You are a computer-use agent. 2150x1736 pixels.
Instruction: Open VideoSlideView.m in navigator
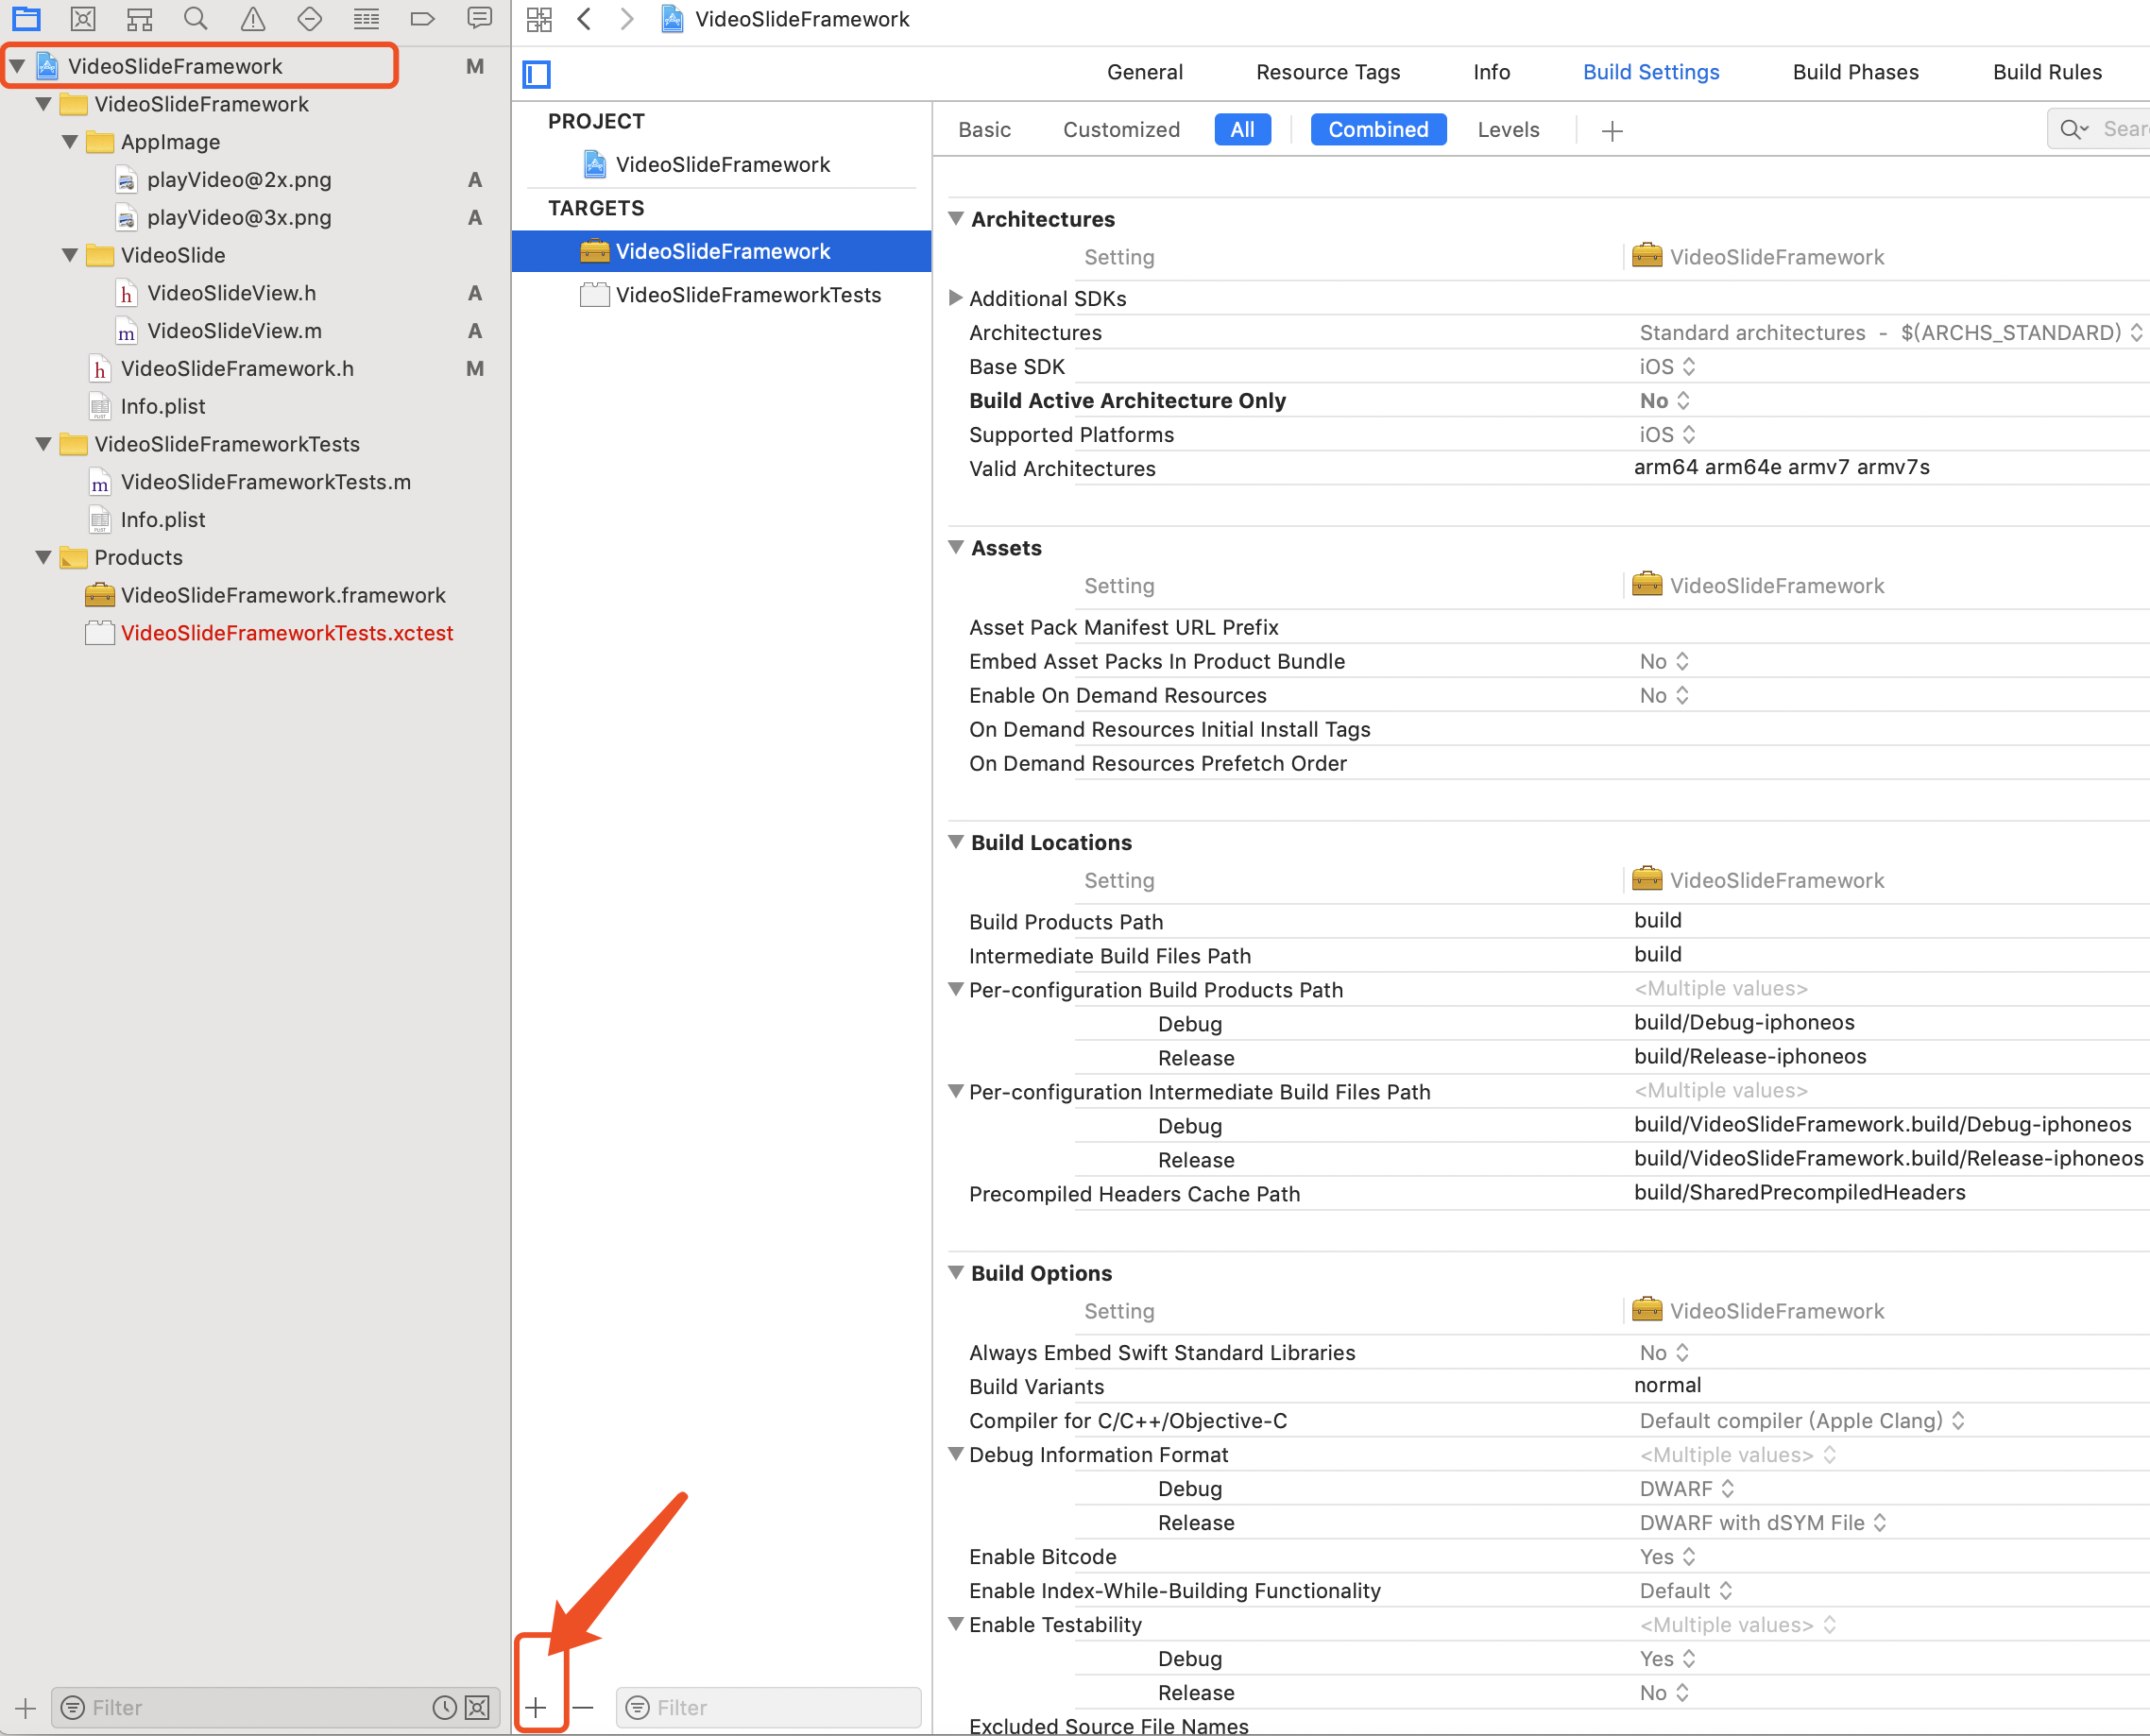click(x=234, y=331)
